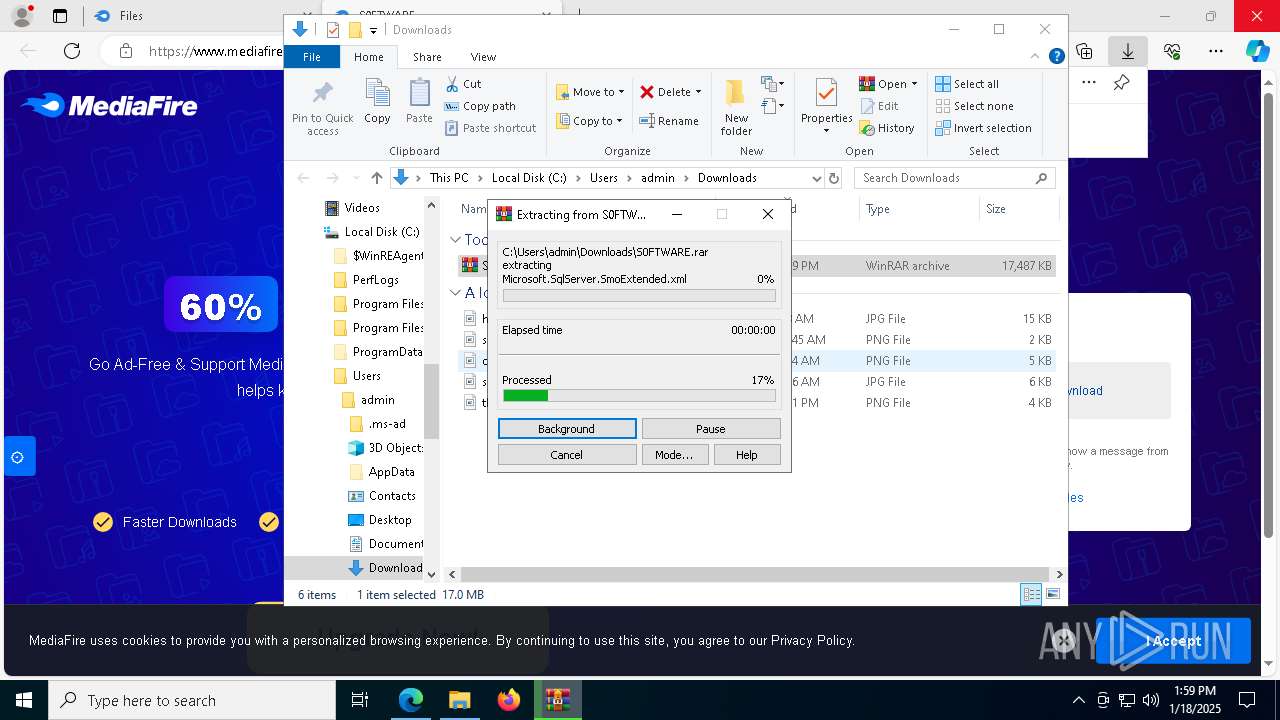The height and width of the screenshot is (720, 1280).
Task: Click Edit in the Open group
Action: coord(879,106)
